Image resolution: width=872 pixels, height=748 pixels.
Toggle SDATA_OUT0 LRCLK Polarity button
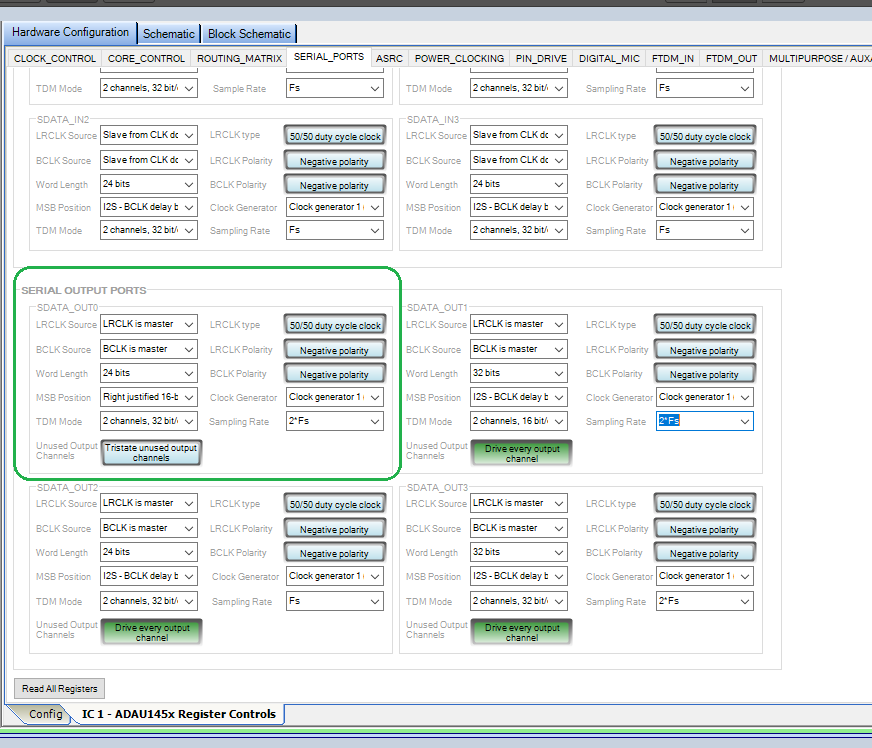pos(335,350)
